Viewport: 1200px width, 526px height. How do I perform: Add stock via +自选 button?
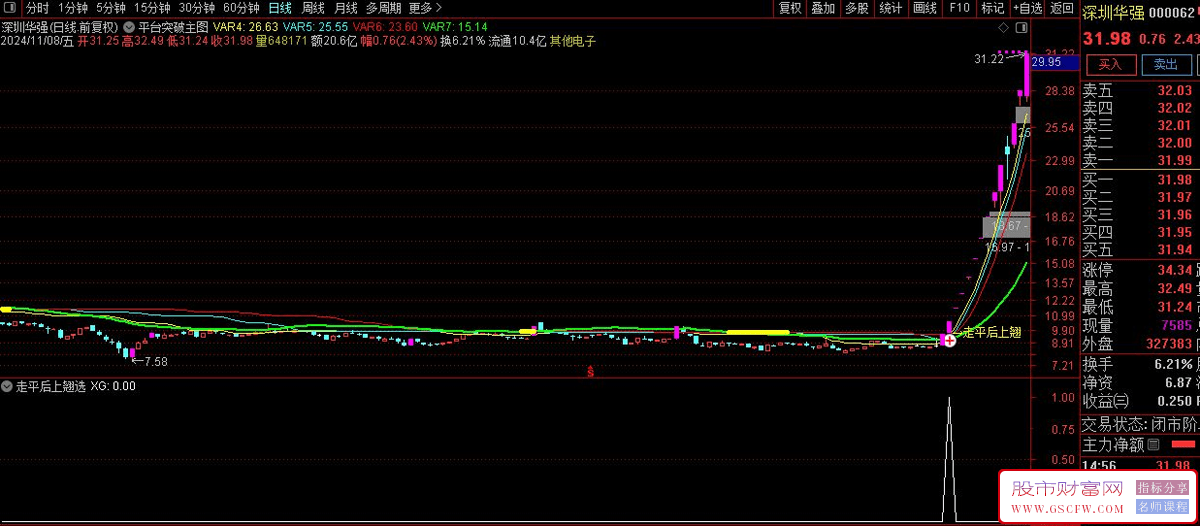pos(1026,8)
